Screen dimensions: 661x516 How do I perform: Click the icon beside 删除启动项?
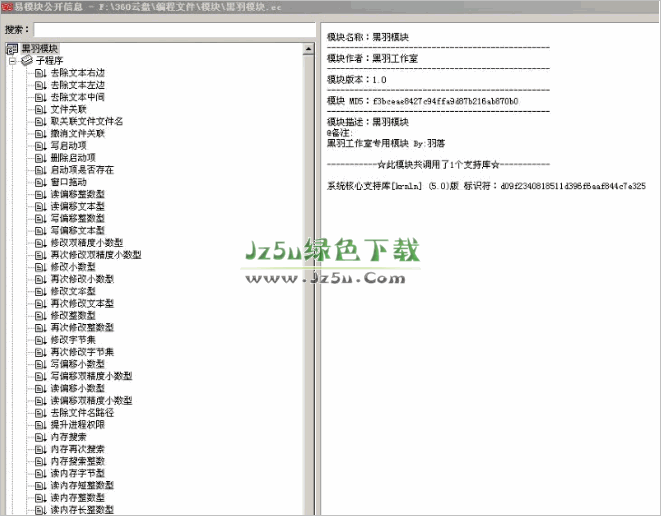pyautogui.click(x=41, y=158)
